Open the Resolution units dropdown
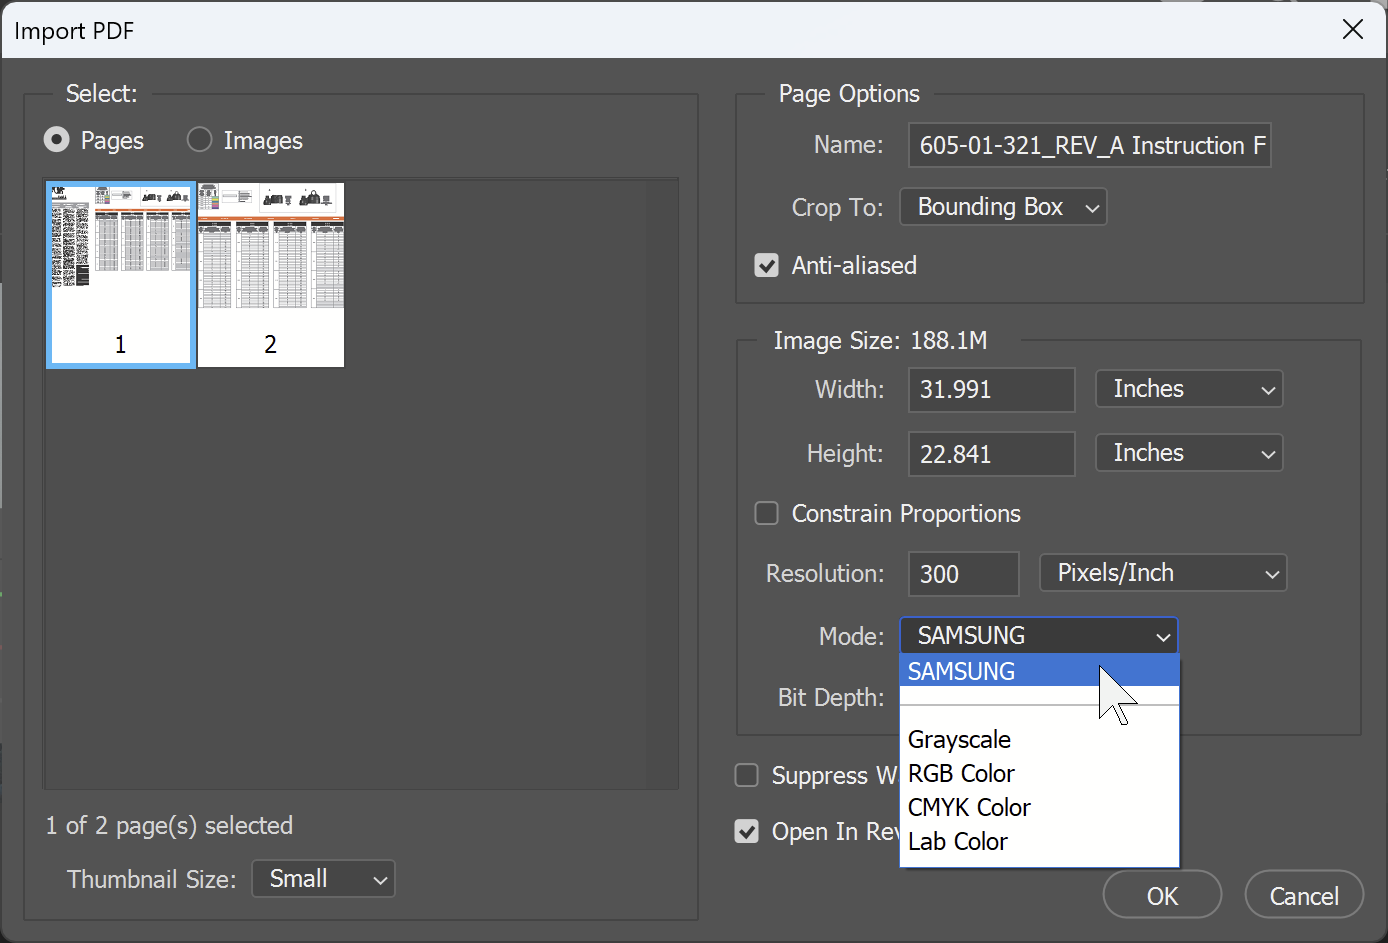 [x=1163, y=573]
